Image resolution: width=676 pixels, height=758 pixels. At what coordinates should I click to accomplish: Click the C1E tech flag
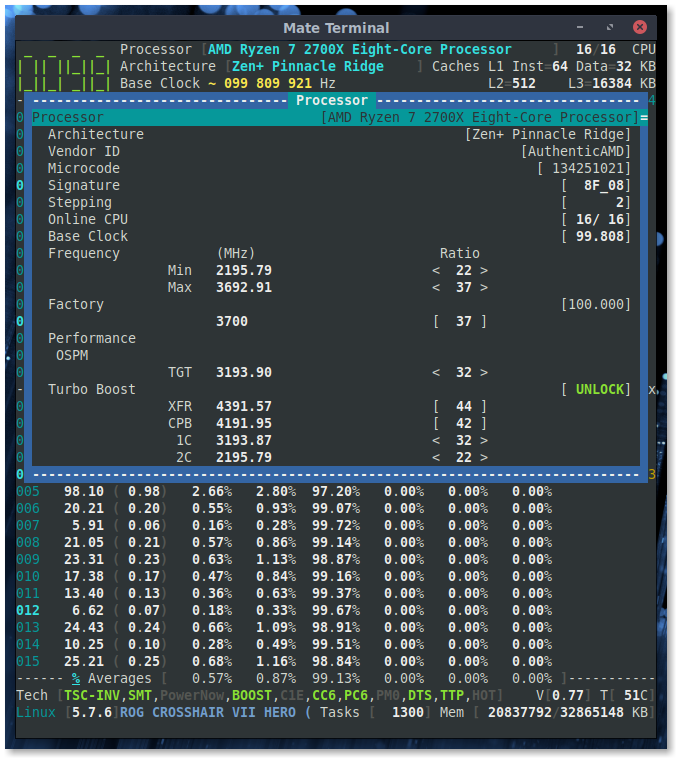click(x=292, y=696)
